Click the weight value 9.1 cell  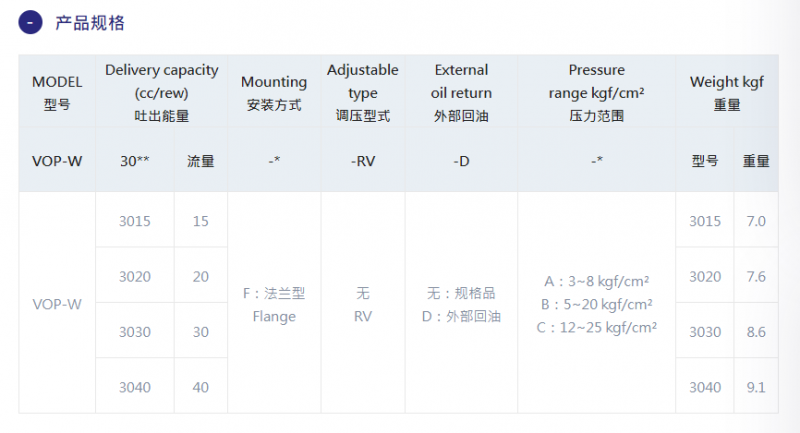coord(756,387)
